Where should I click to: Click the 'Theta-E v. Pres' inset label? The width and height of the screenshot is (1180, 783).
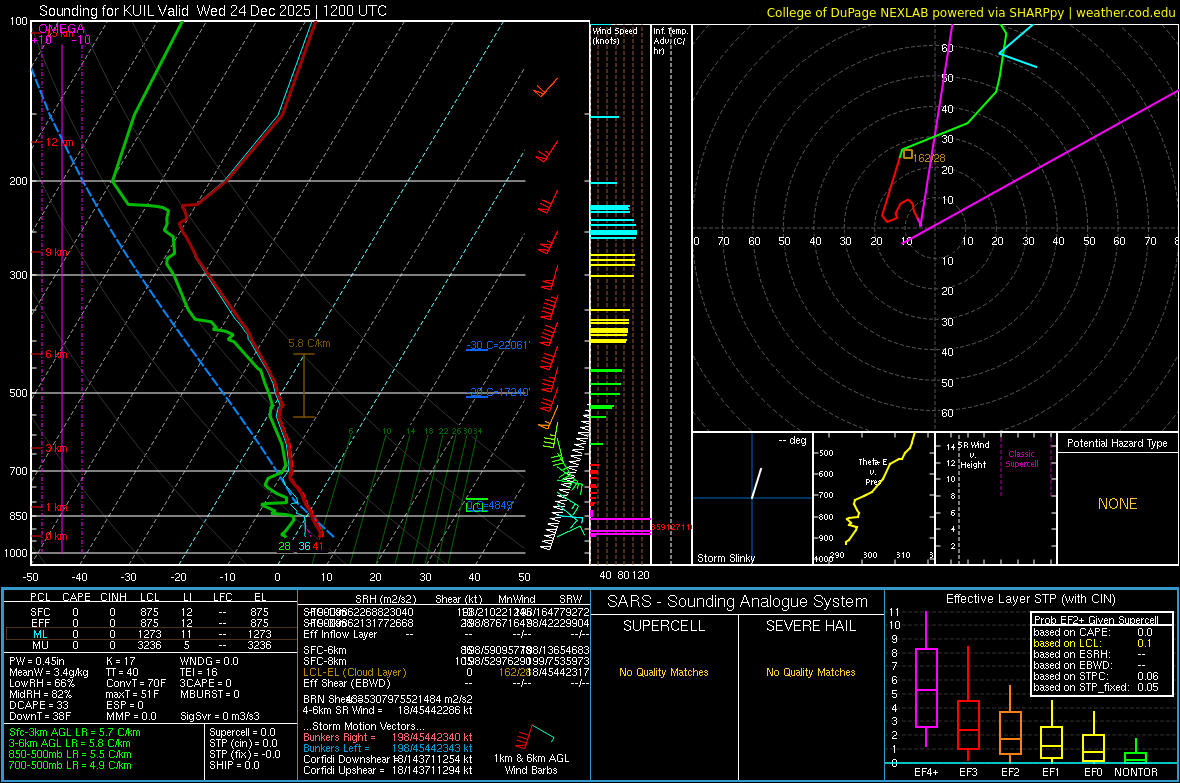[872, 471]
